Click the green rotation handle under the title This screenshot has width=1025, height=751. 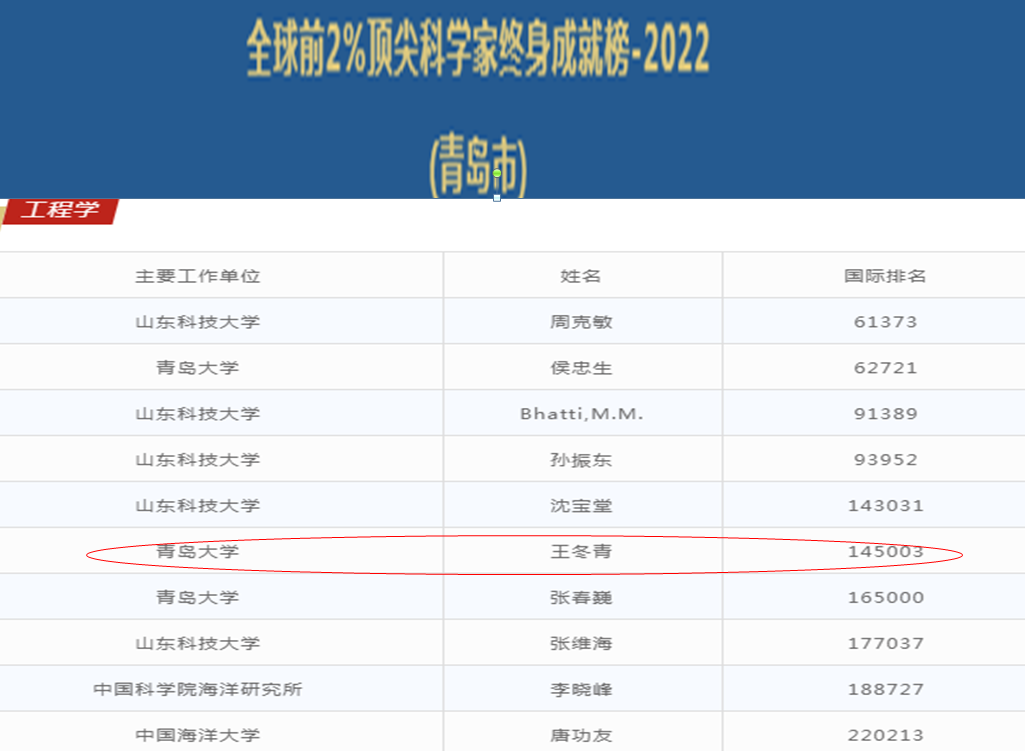point(497,174)
